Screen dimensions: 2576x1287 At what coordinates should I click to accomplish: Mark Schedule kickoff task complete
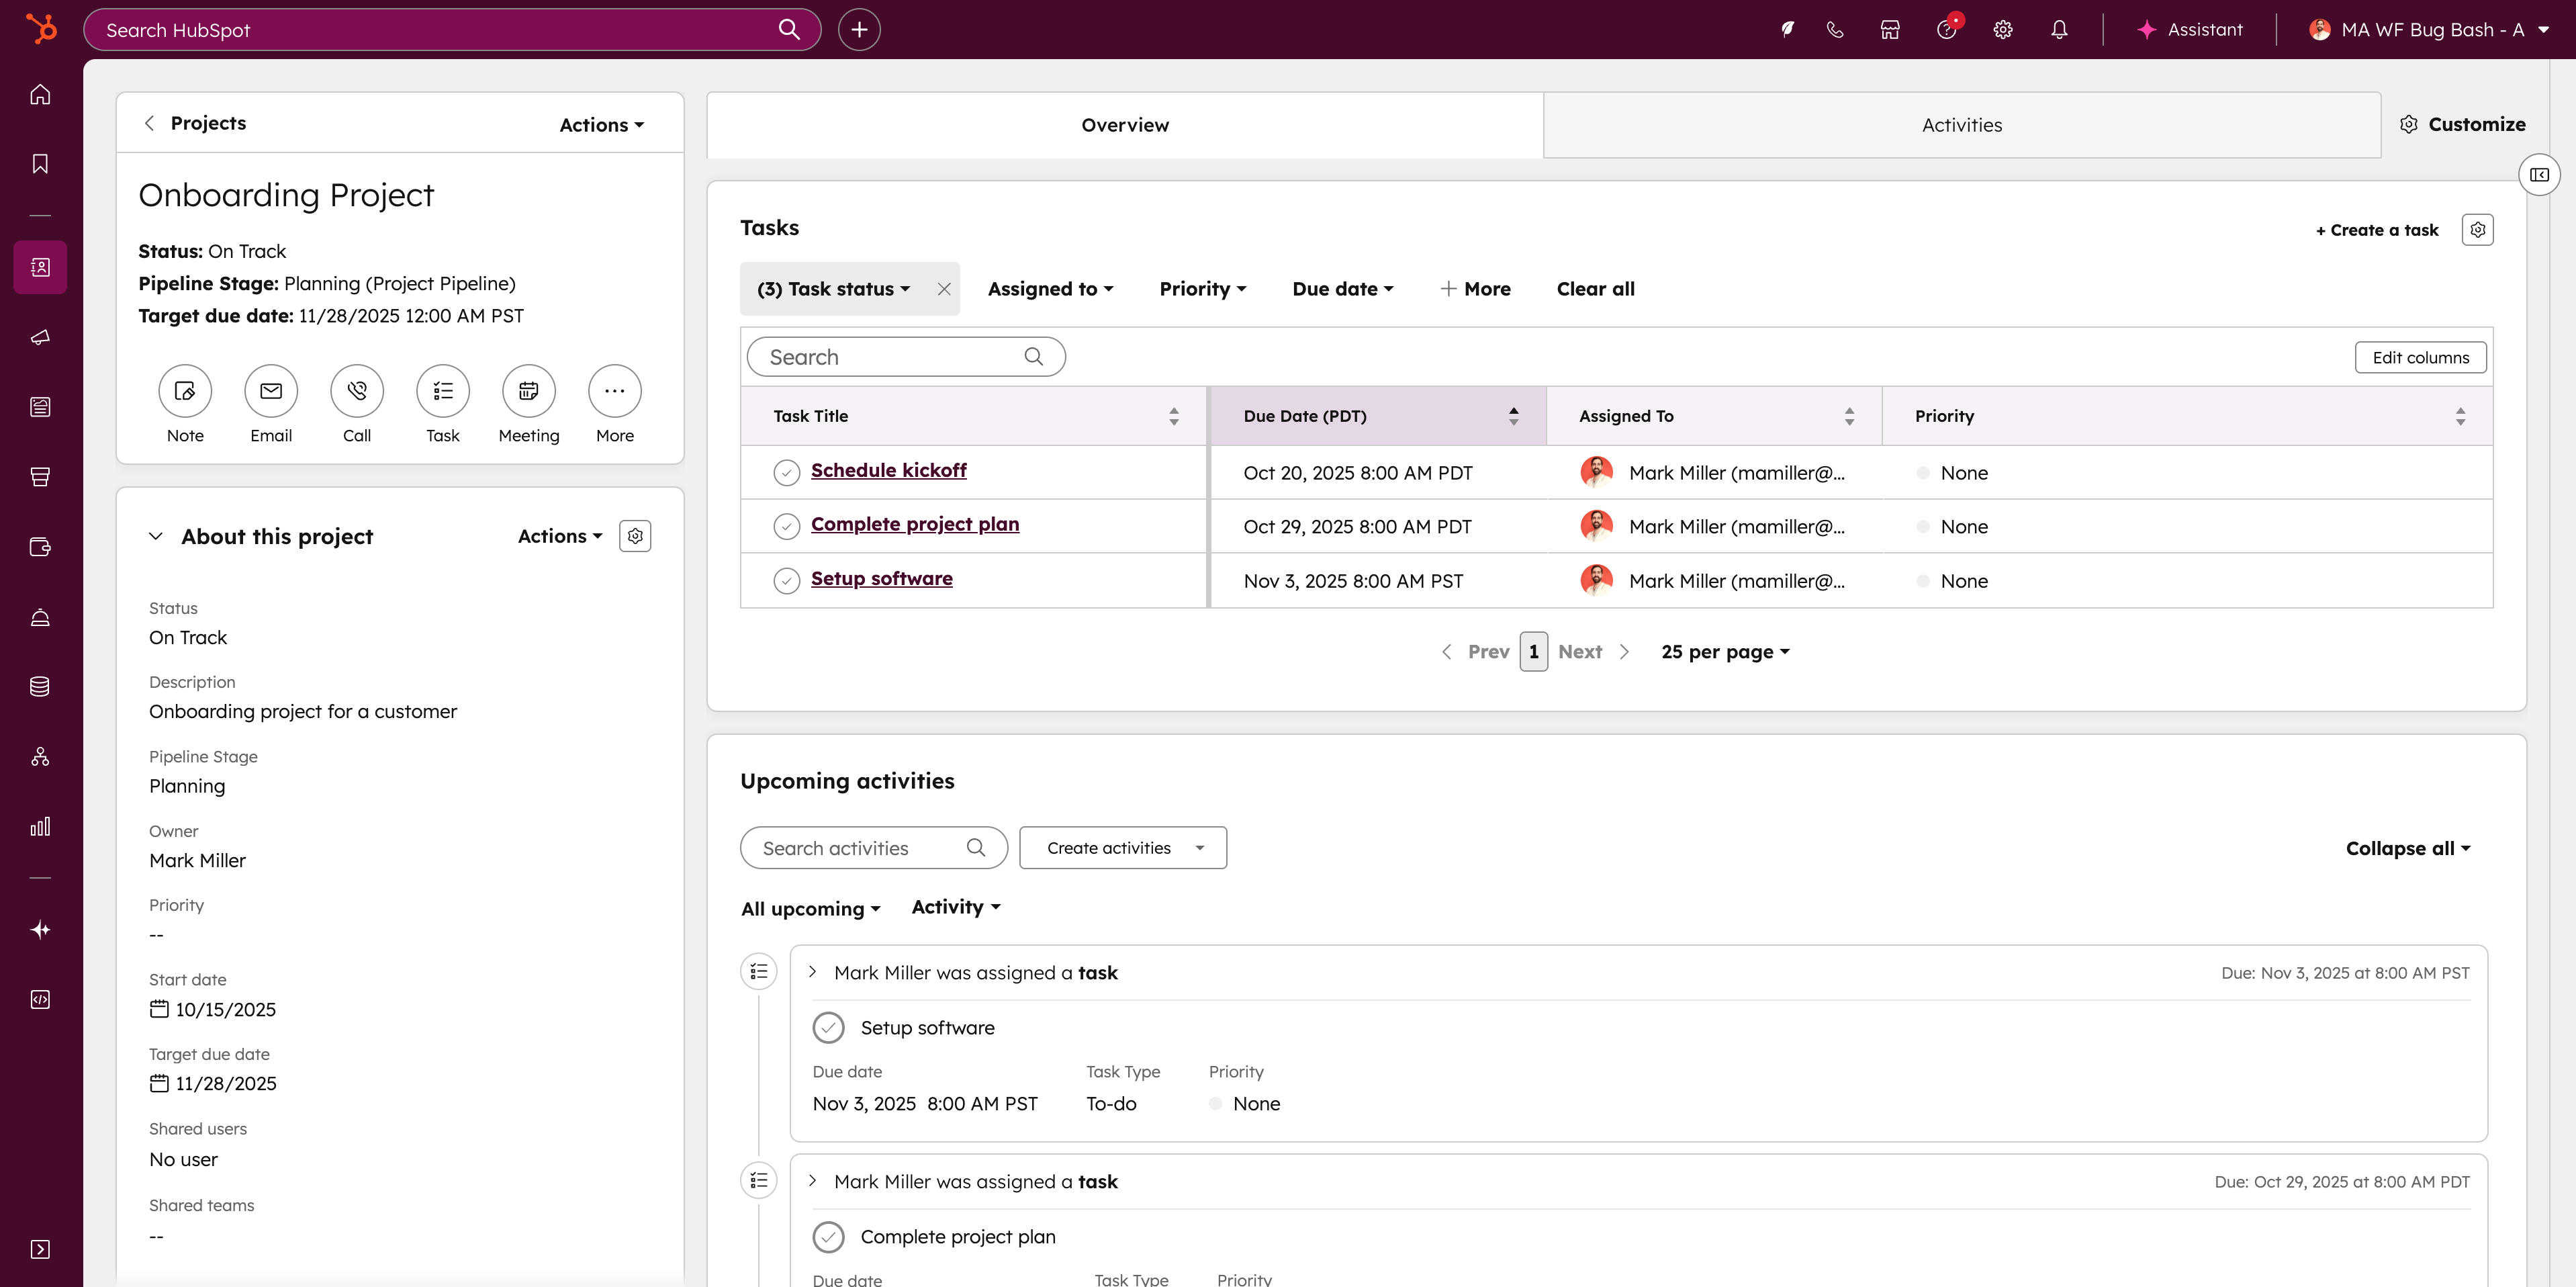tap(786, 472)
